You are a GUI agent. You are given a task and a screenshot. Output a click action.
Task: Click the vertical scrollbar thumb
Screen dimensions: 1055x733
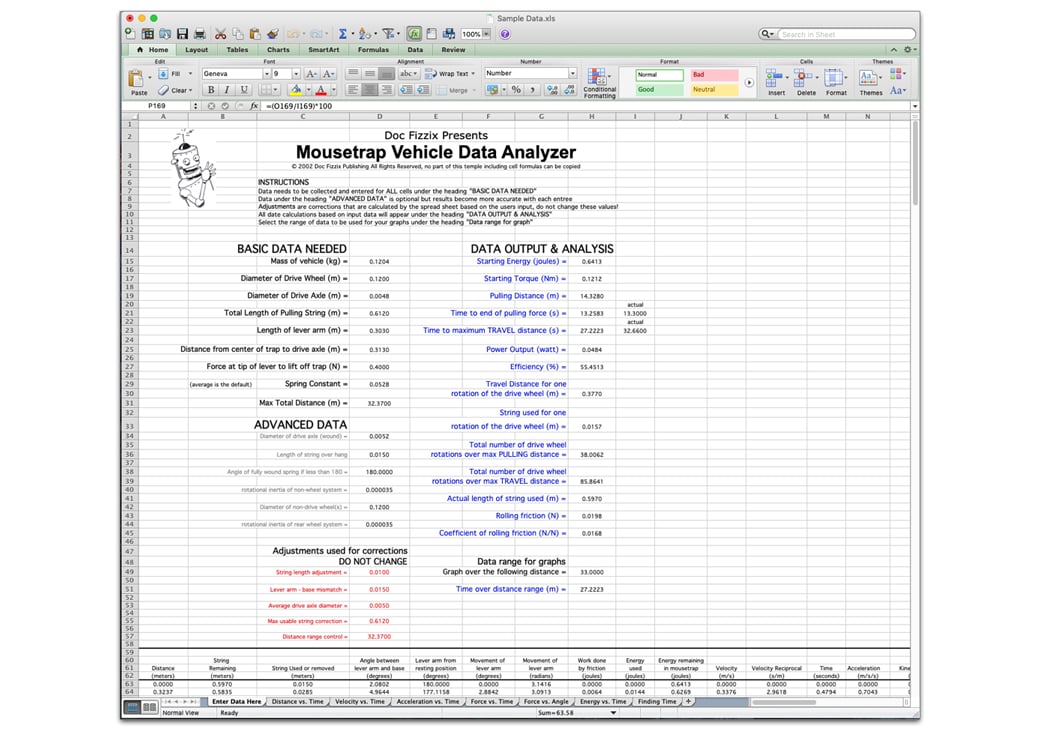[914, 163]
